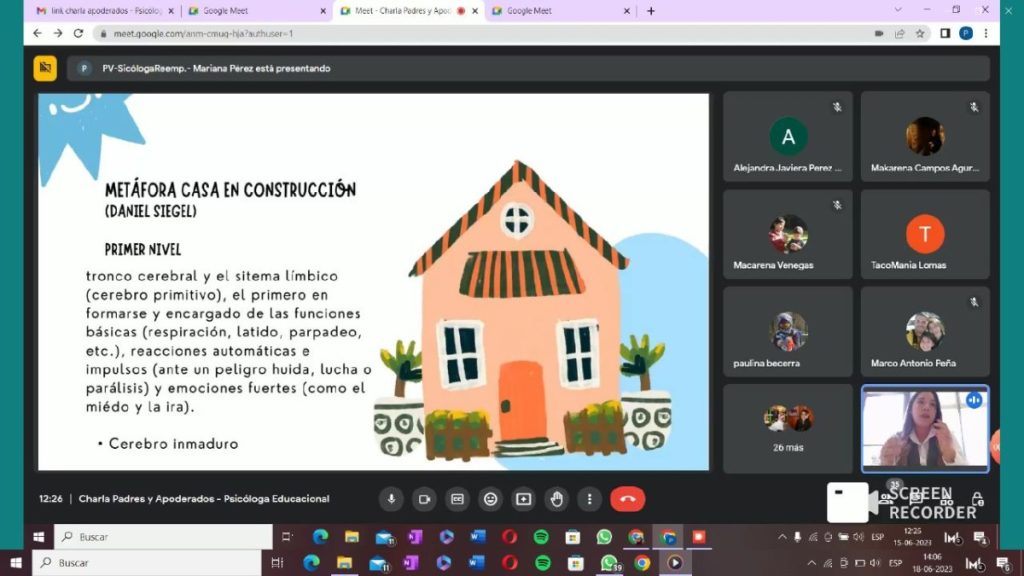Image resolution: width=1024 pixels, height=576 pixels.
Task: Send an emoji reaction in the meeting
Action: coord(490,499)
